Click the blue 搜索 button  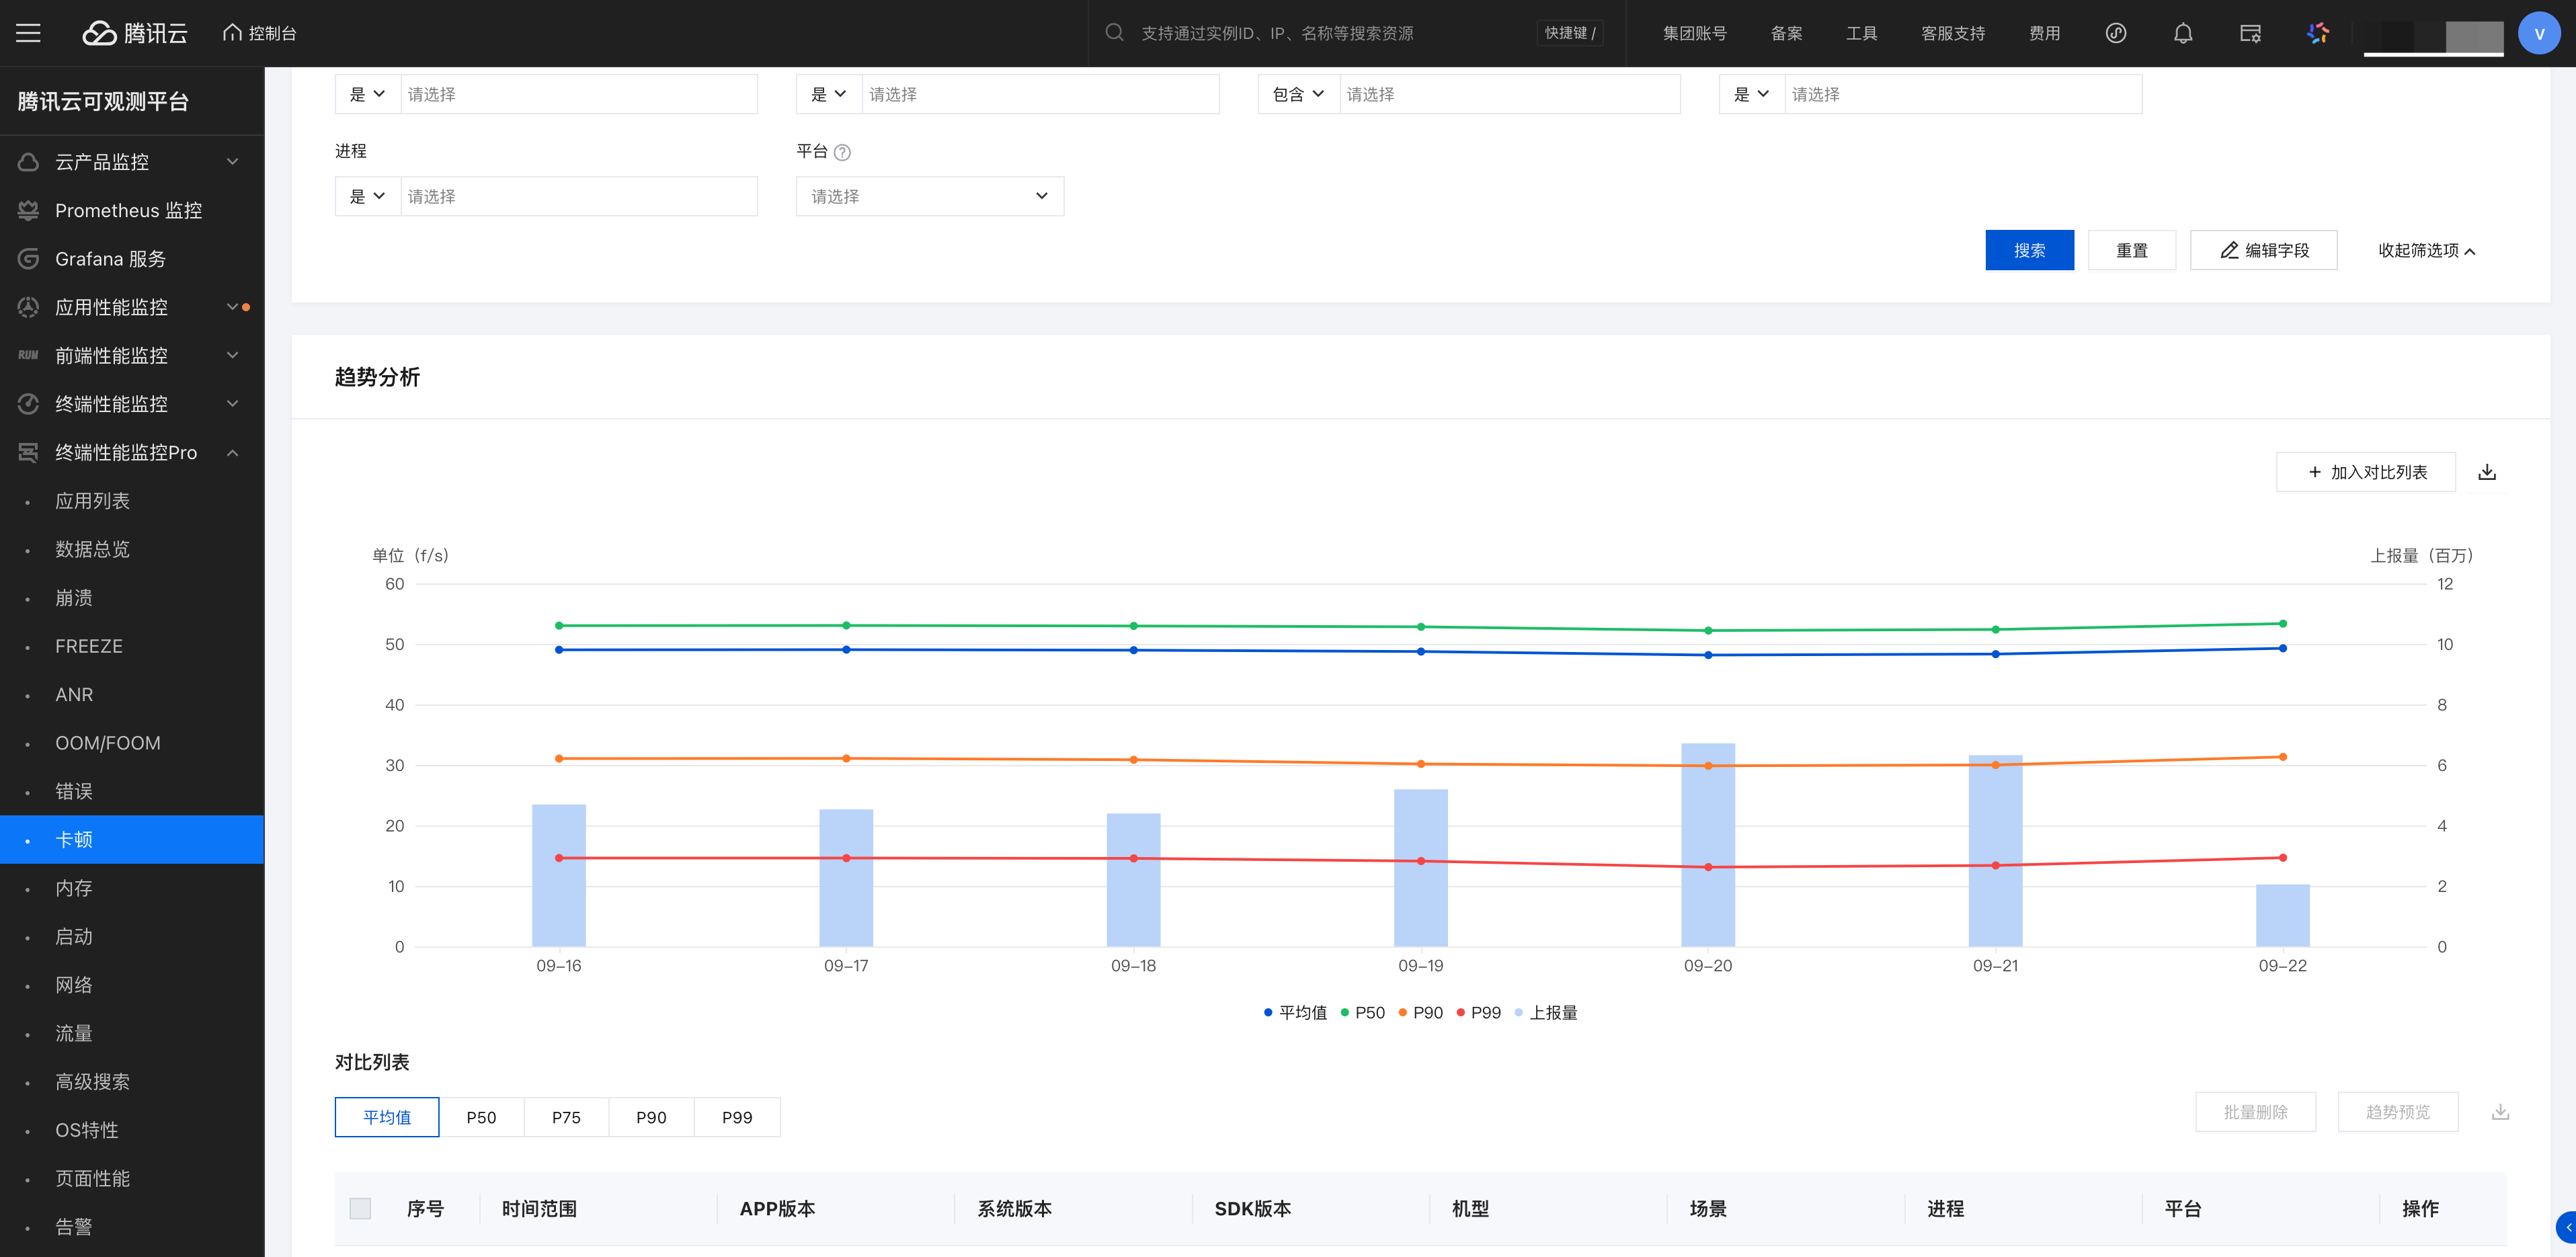tap(2029, 250)
